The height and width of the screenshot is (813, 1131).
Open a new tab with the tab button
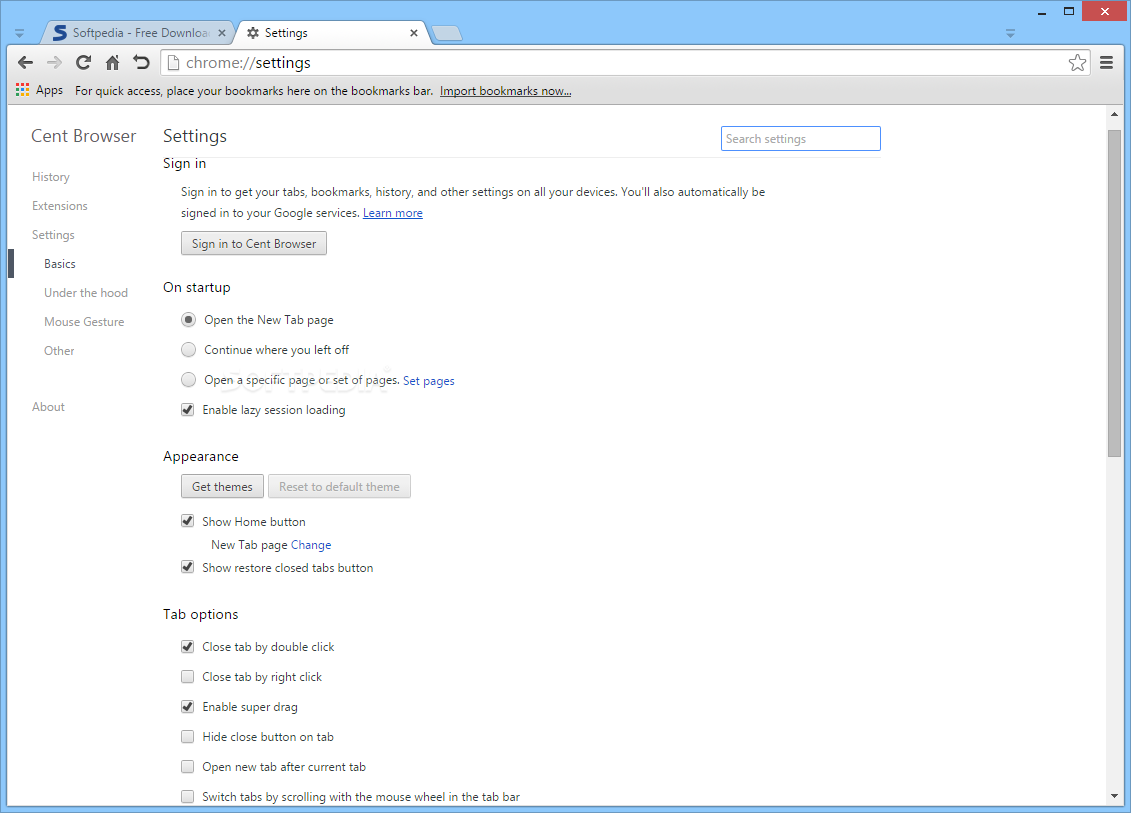(x=447, y=33)
